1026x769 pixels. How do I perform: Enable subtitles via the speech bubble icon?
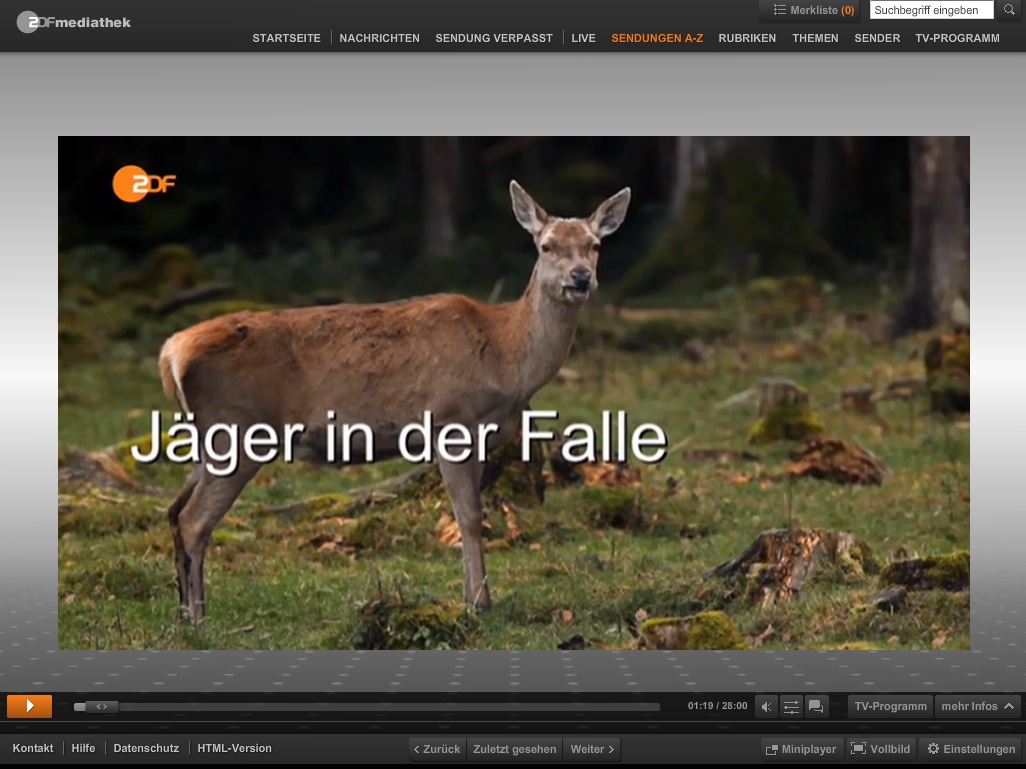(x=816, y=706)
